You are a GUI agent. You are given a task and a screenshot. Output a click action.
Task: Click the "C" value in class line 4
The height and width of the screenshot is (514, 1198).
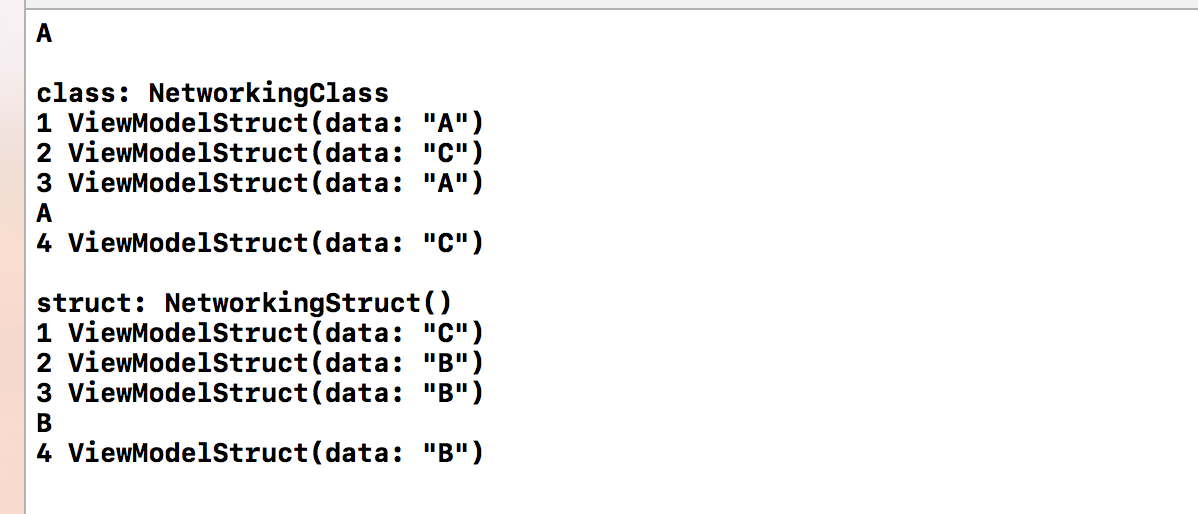(443, 243)
